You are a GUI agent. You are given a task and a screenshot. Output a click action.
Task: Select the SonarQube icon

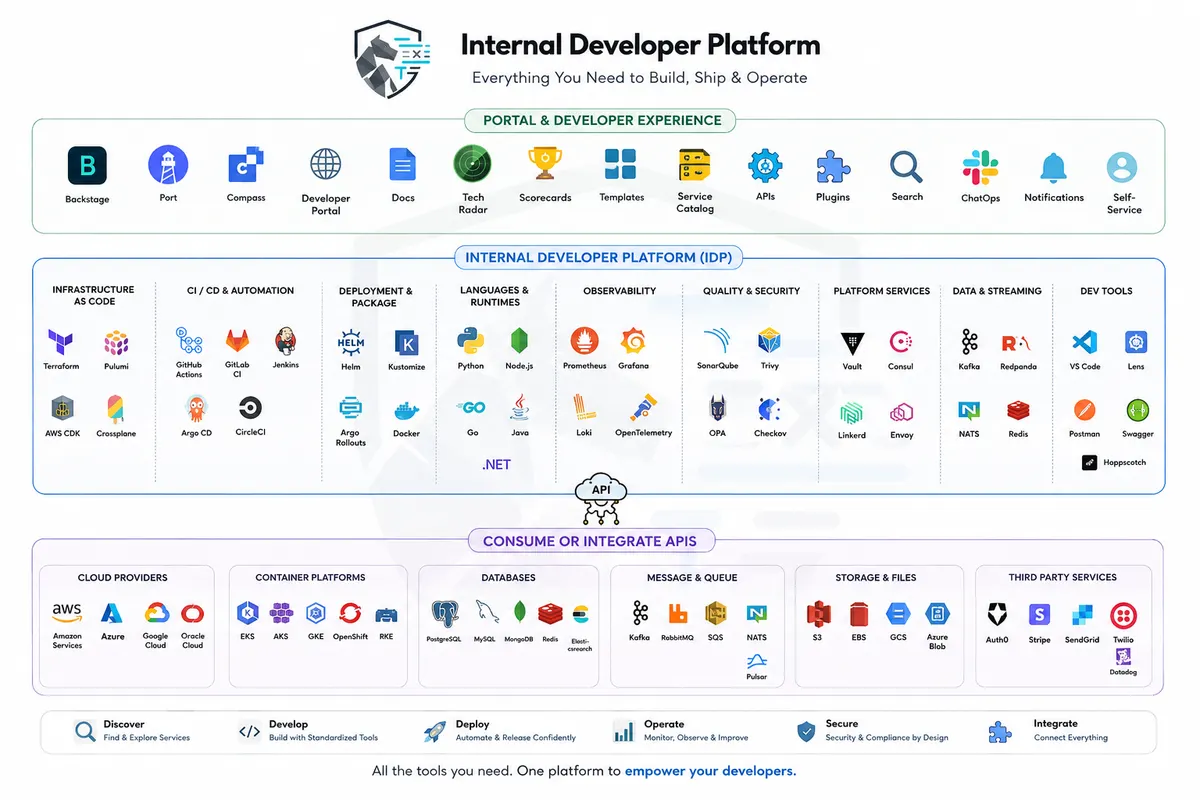[717, 342]
